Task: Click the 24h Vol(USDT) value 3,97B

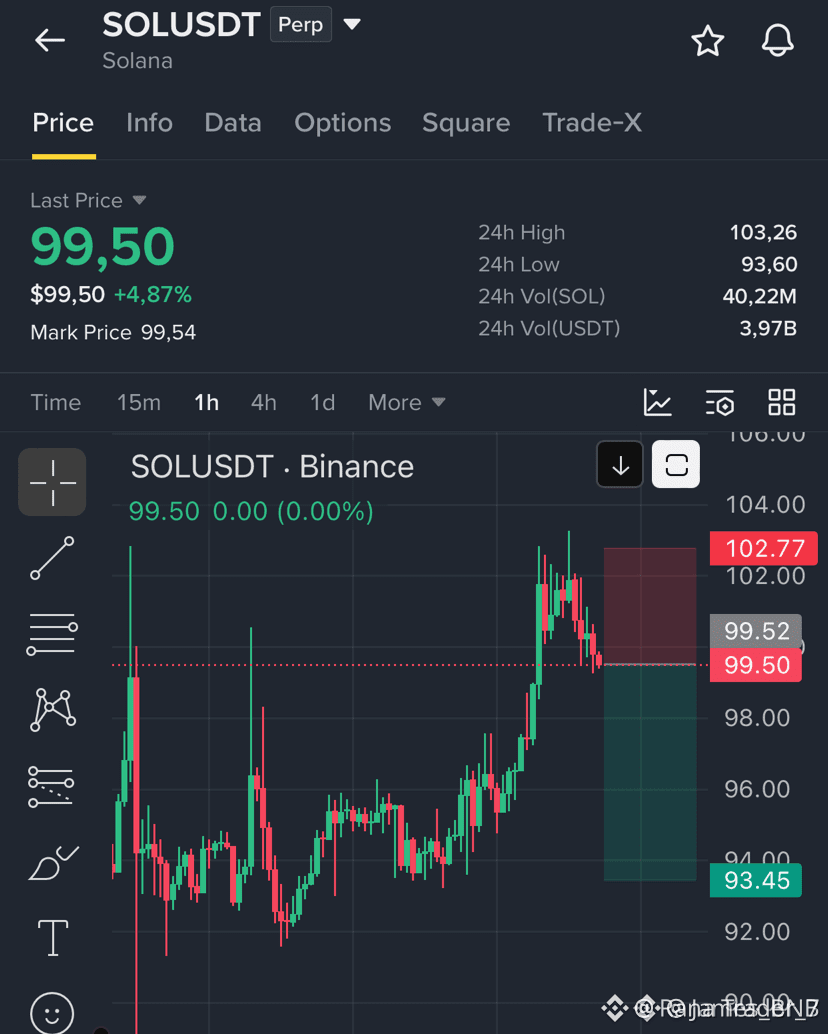Action: [x=768, y=328]
